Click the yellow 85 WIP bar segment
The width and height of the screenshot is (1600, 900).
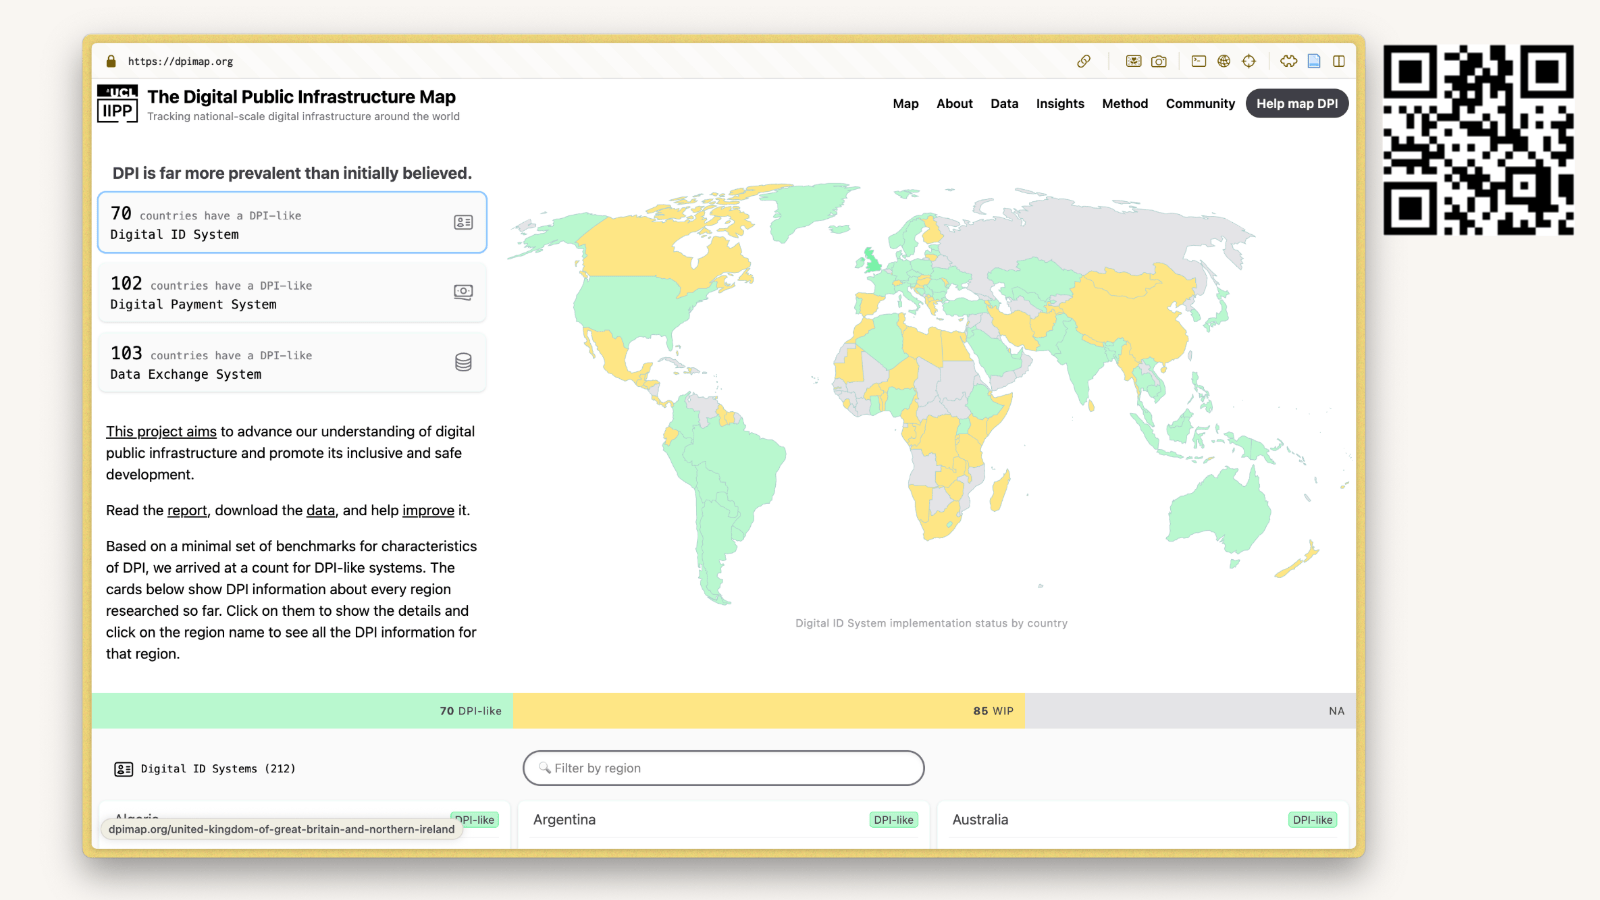pos(770,711)
